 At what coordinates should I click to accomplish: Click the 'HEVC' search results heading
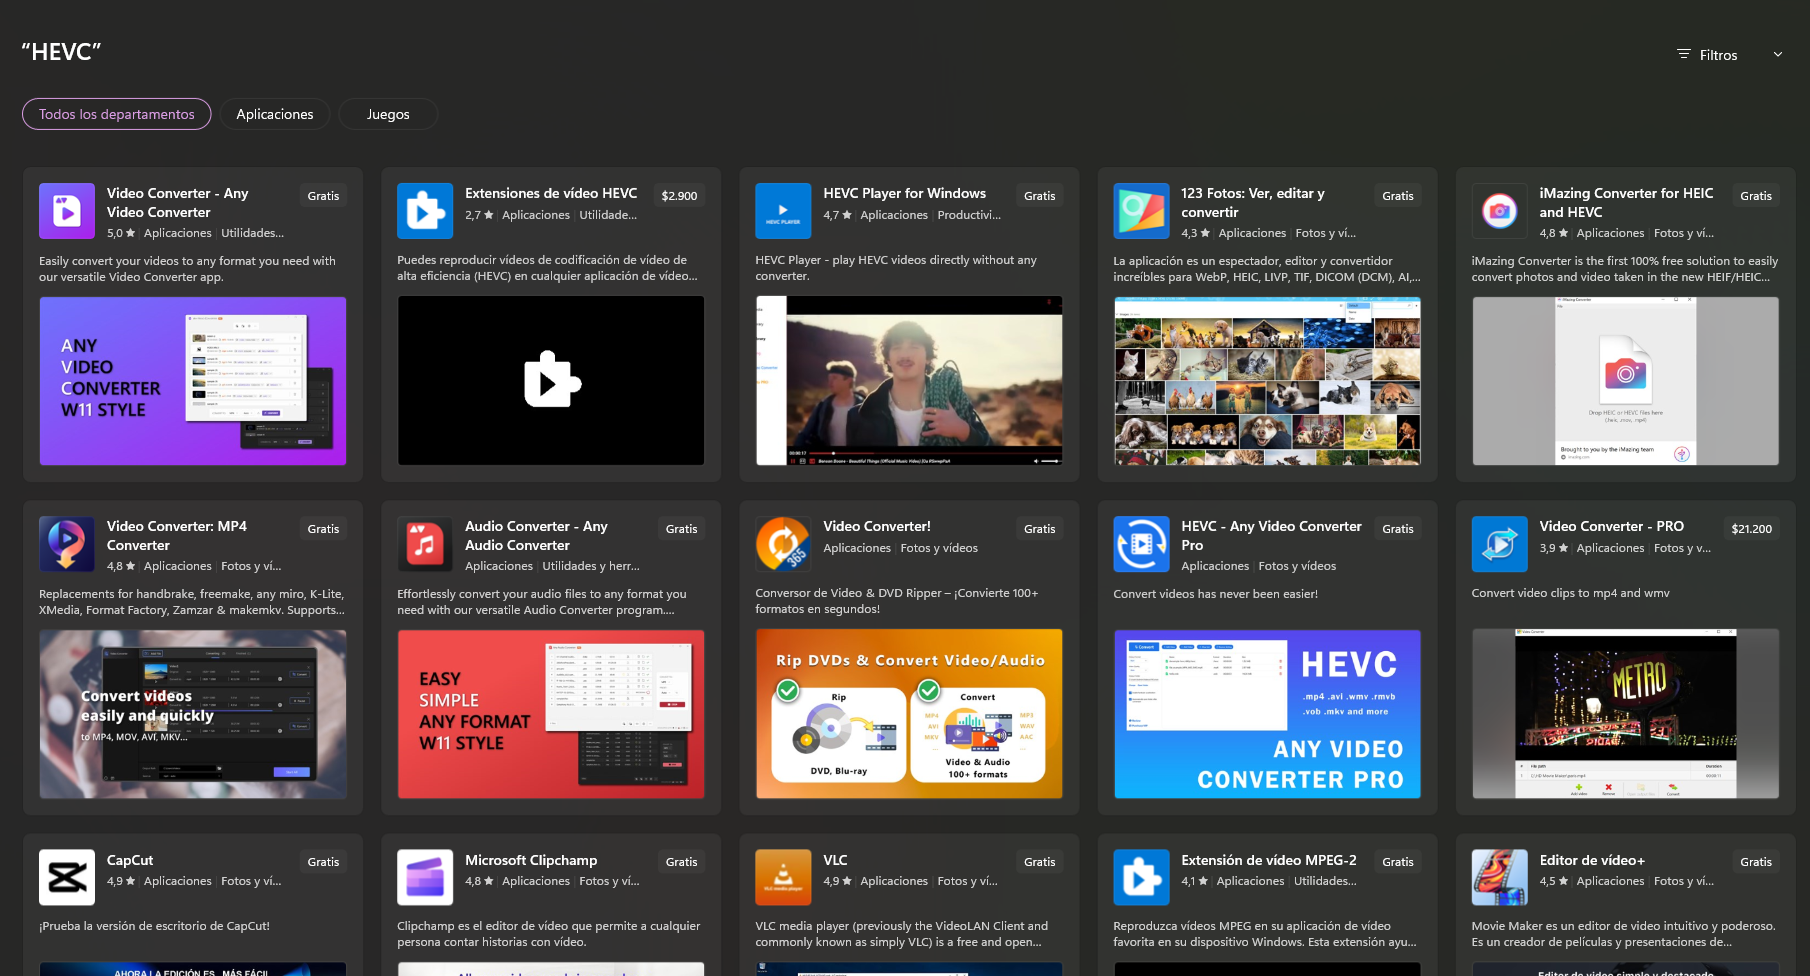[x=61, y=52]
